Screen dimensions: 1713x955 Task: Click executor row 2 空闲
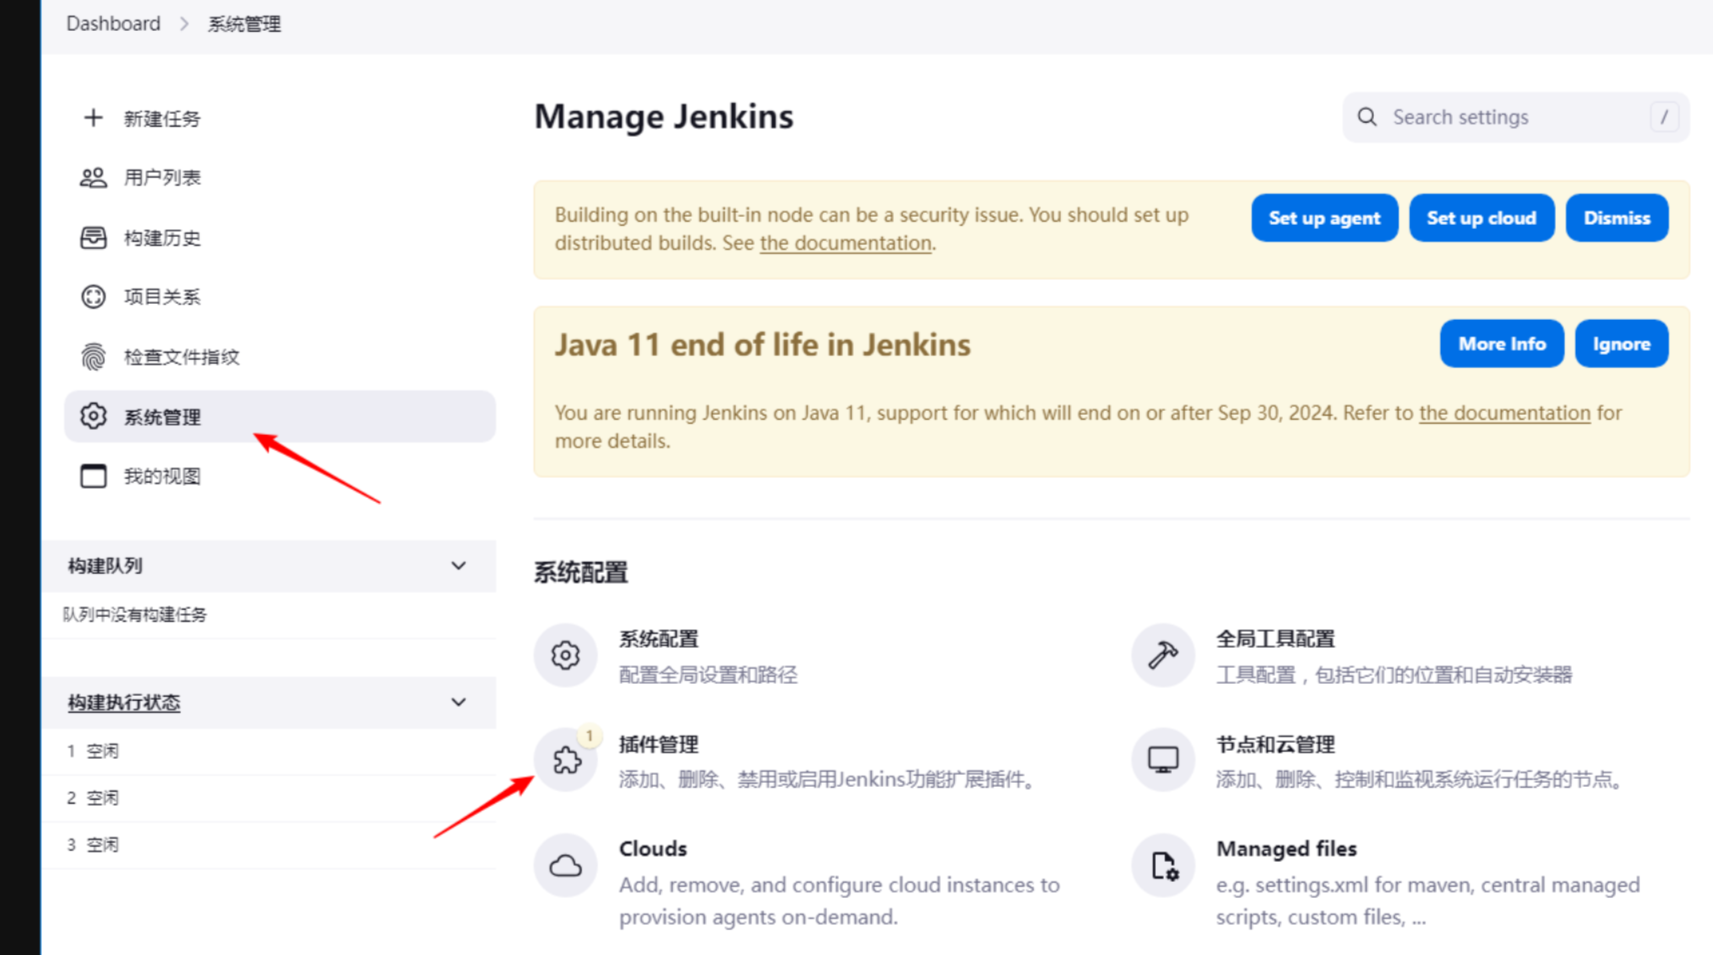coord(268,798)
